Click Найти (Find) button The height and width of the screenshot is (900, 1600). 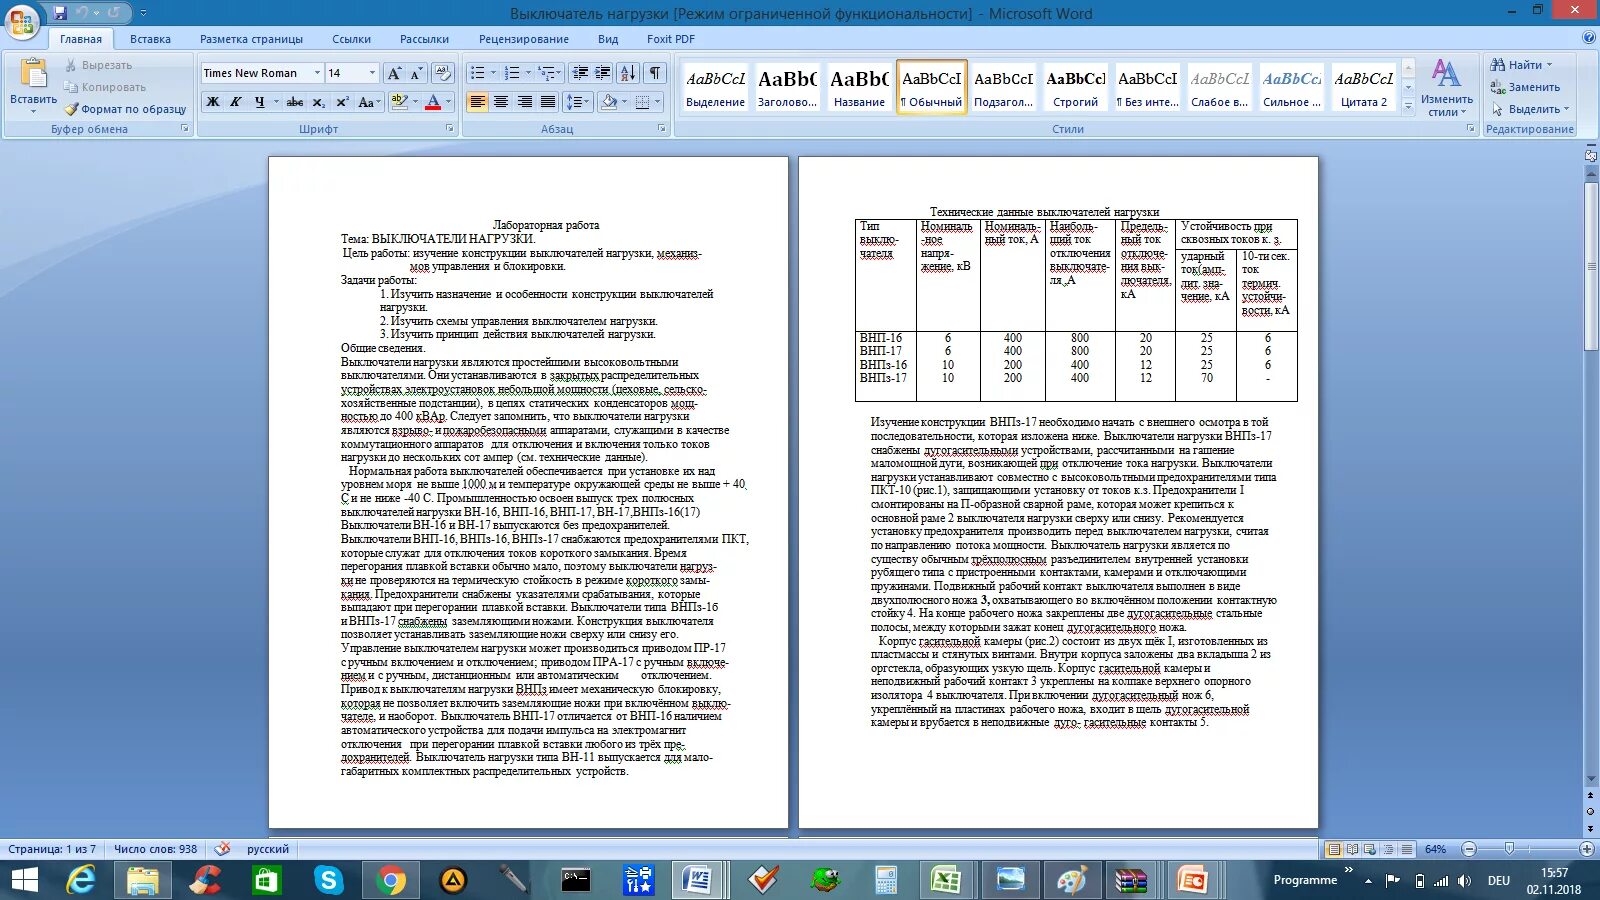[1522, 65]
